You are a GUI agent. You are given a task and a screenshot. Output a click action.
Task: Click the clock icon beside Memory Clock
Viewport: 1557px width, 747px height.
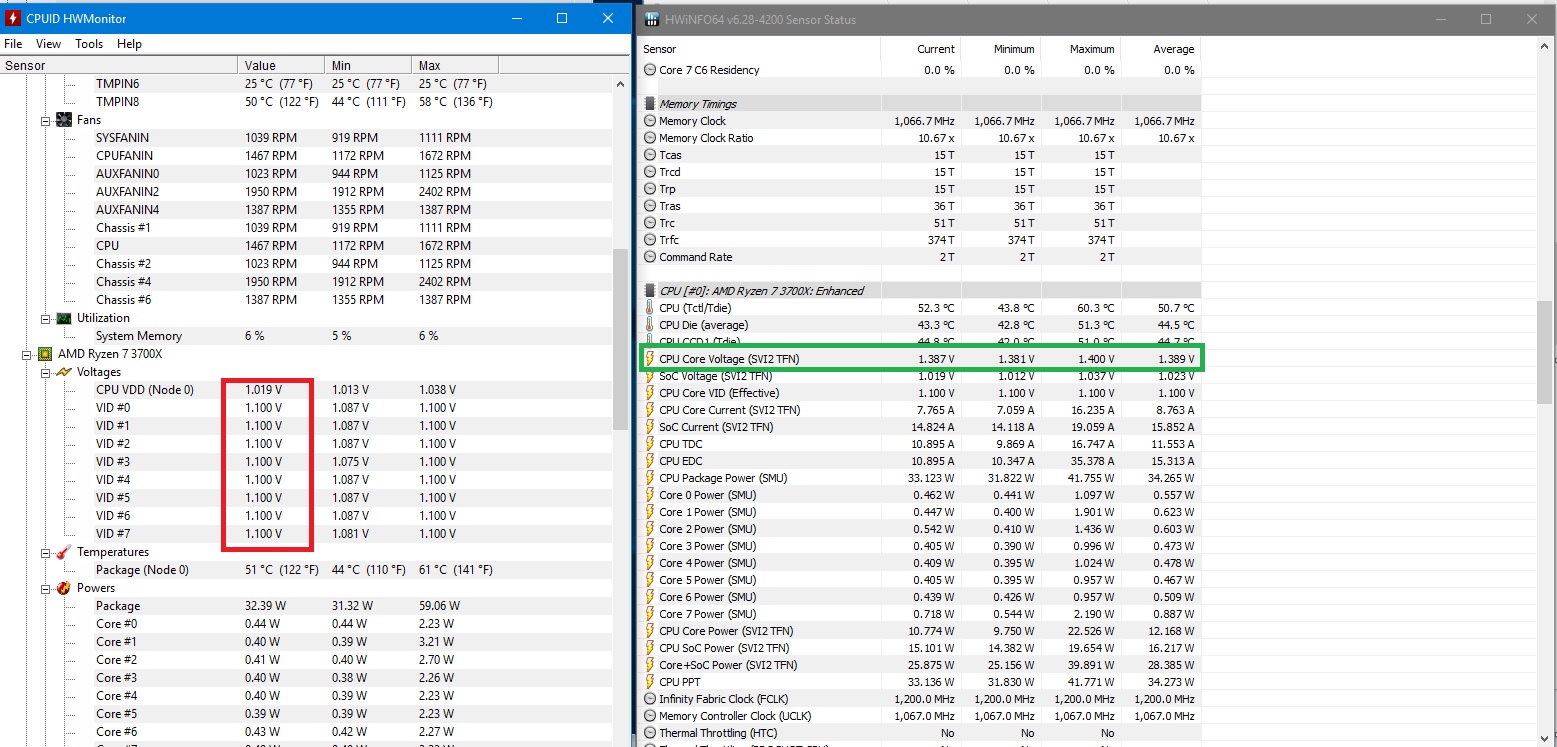click(650, 121)
